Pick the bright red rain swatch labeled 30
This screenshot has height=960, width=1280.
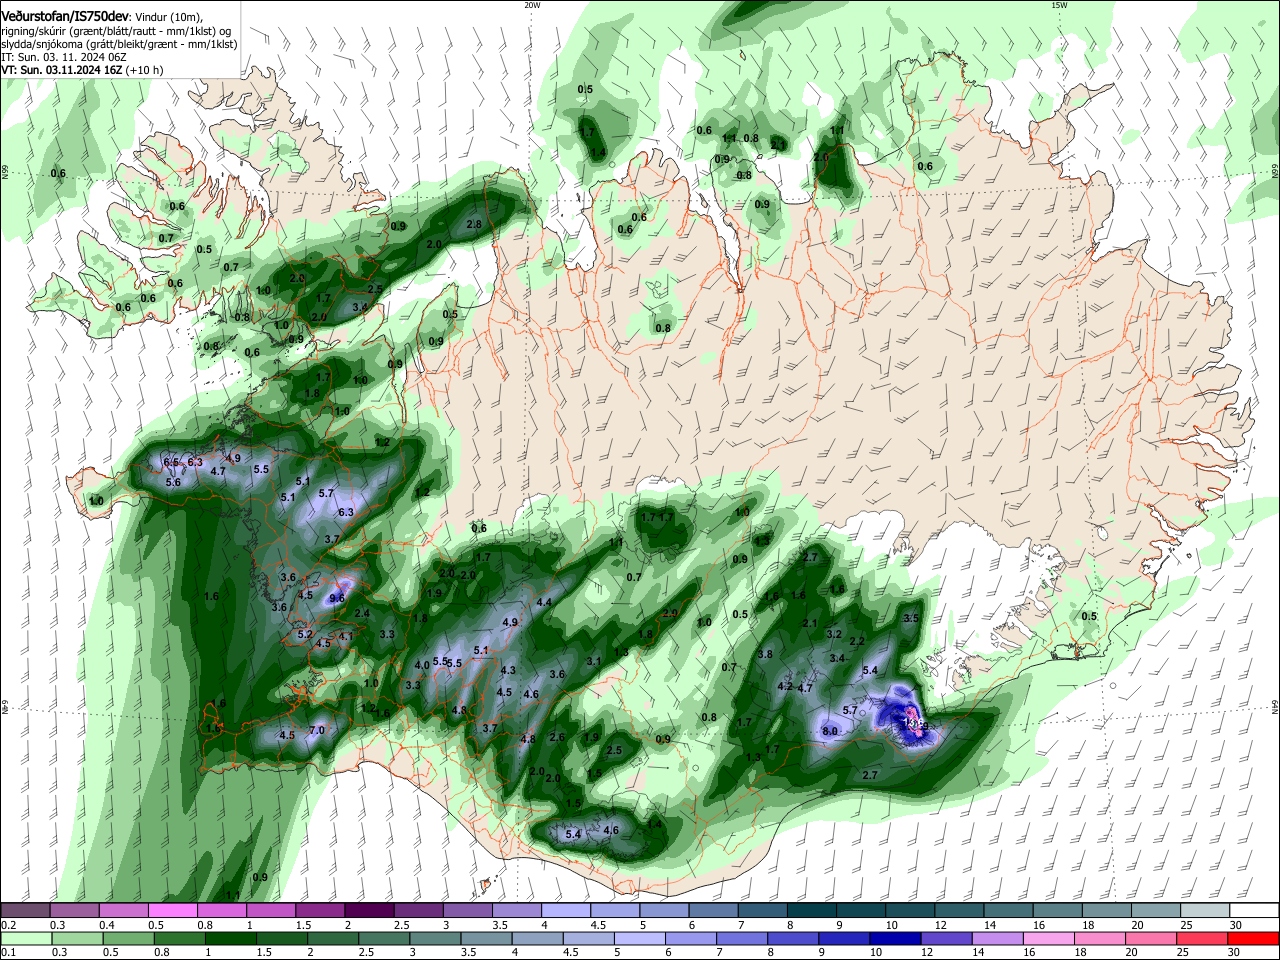pyautogui.click(x=1252, y=938)
